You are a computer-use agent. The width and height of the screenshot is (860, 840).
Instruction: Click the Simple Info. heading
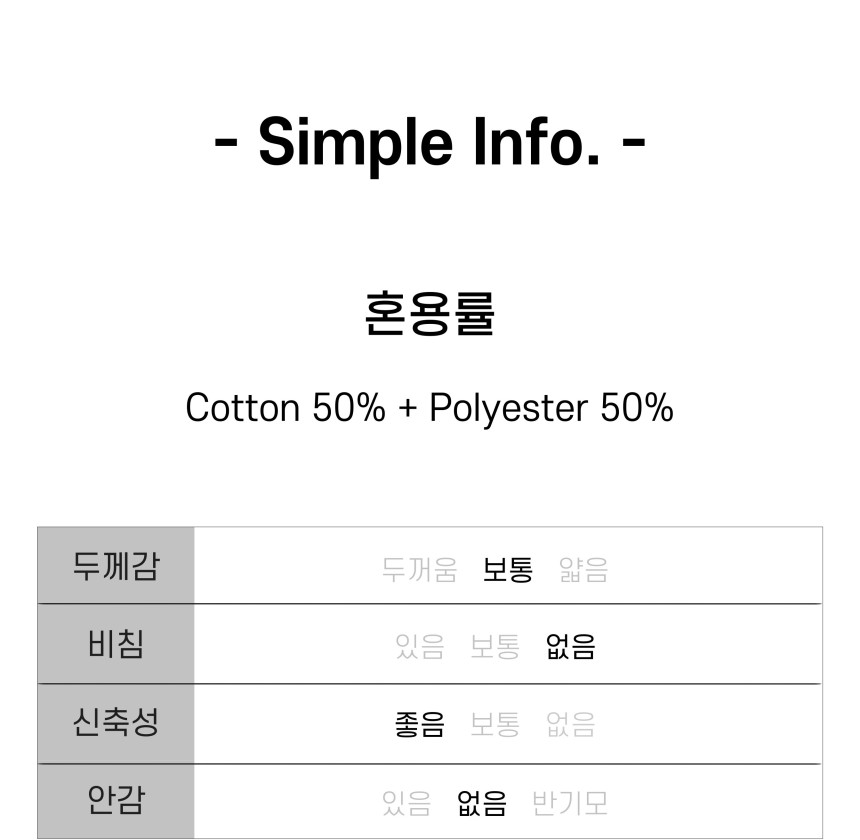pos(429,143)
